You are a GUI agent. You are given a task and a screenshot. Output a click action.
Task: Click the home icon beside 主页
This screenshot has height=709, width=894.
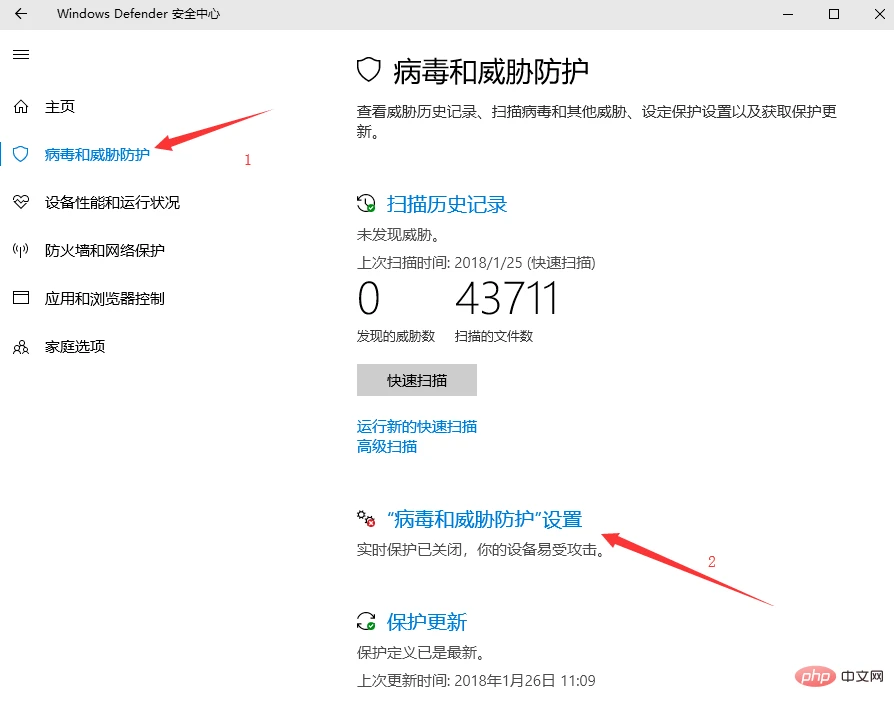point(21,107)
